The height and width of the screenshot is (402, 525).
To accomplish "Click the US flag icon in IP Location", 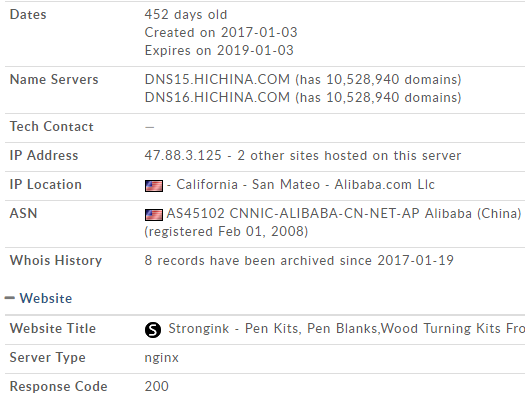I will point(154,186).
